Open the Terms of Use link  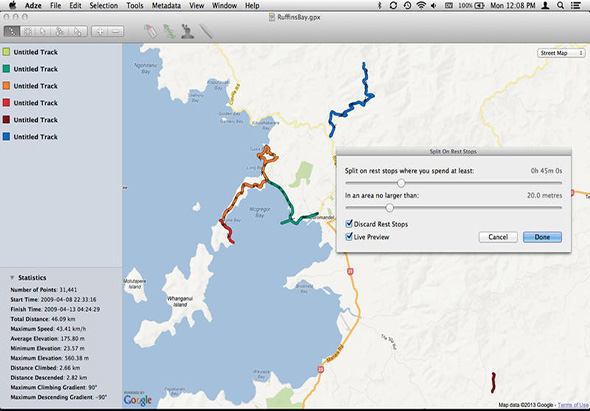[x=573, y=405]
